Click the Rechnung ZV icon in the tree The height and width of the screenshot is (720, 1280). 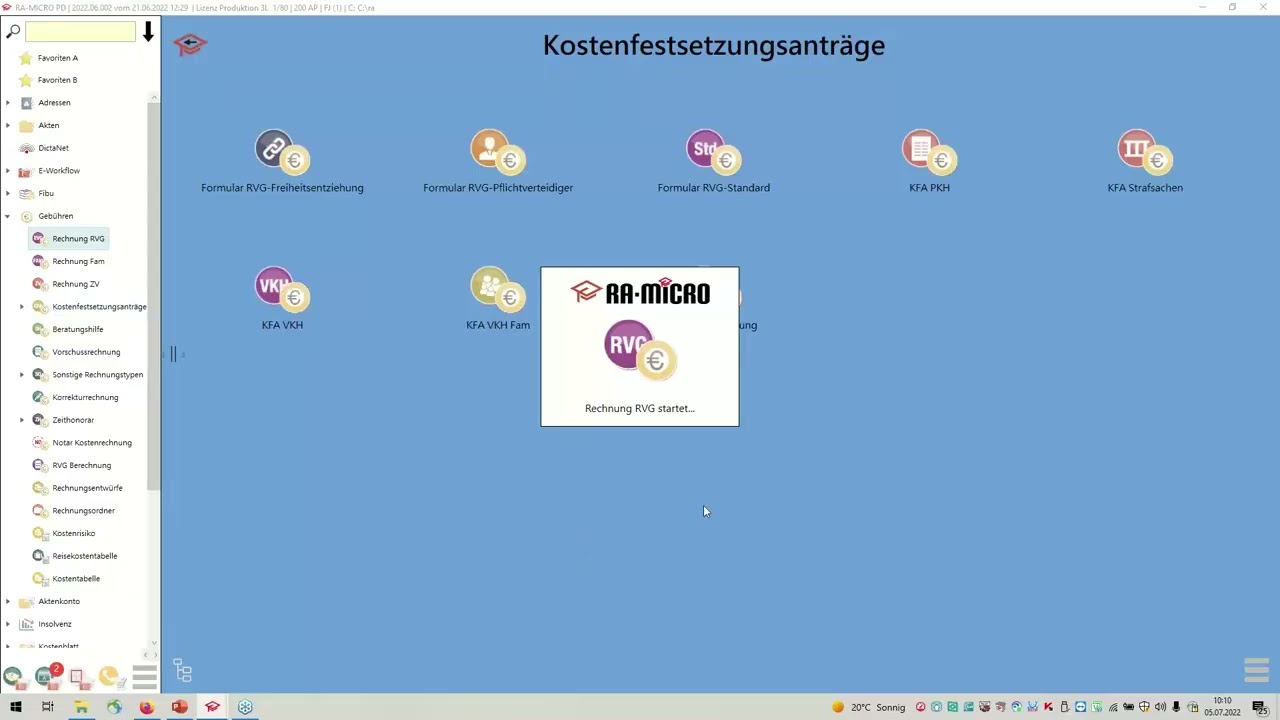pyautogui.click(x=39, y=284)
